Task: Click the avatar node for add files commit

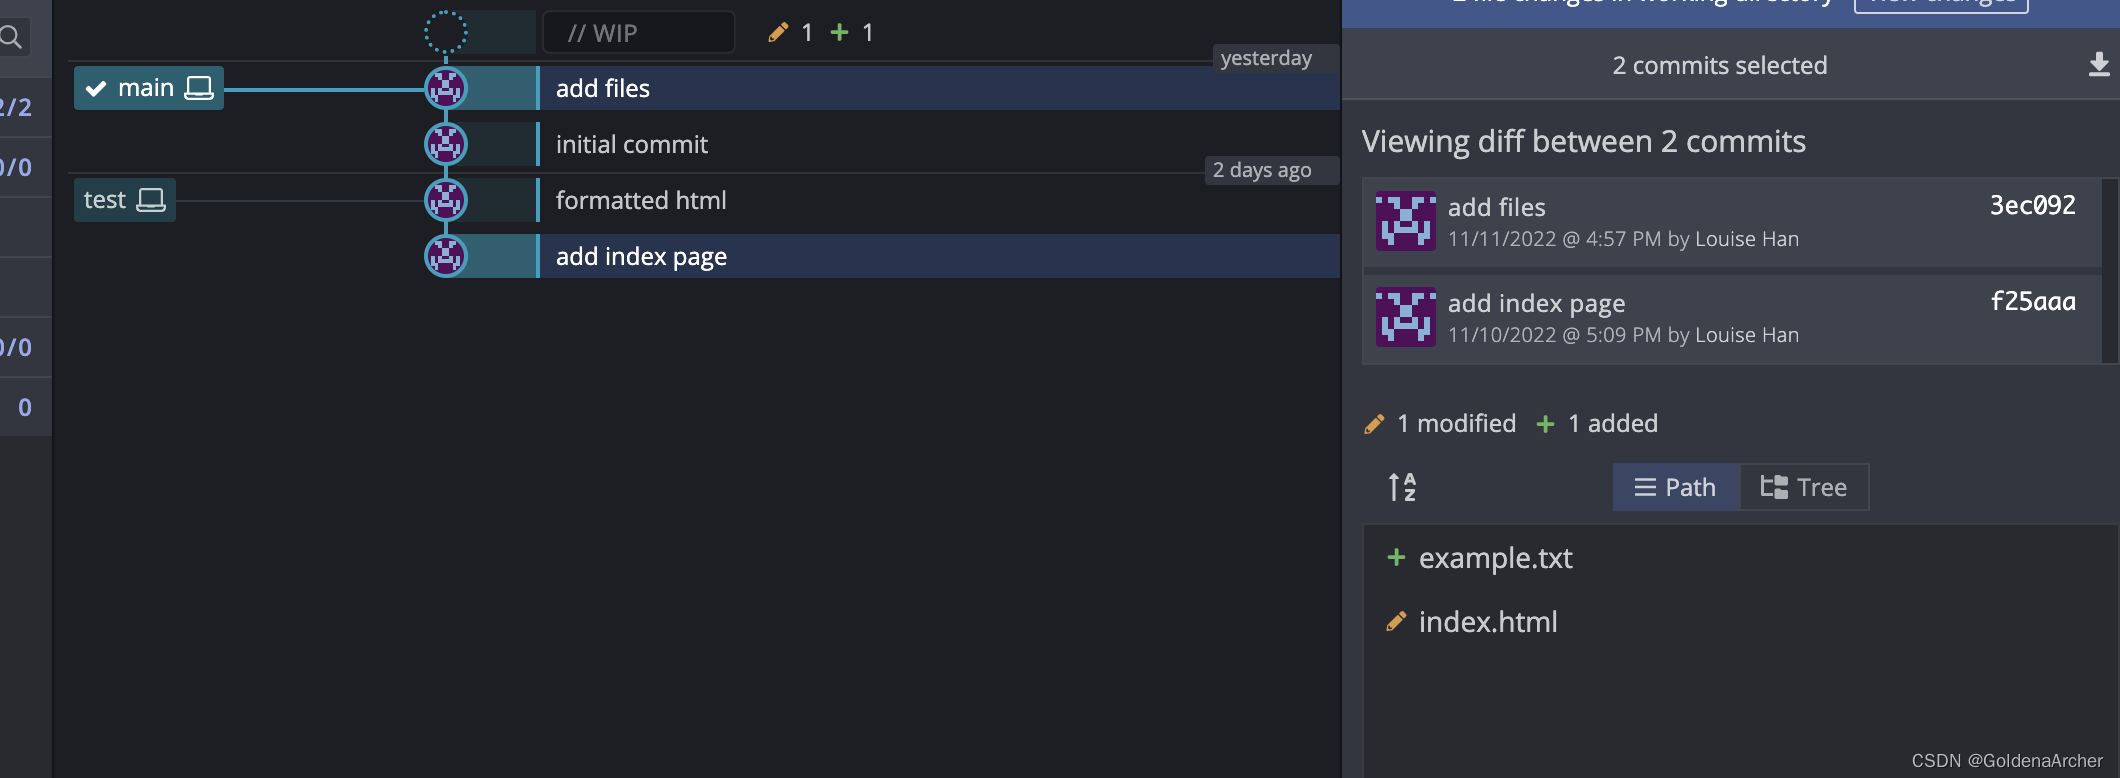Action: click(x=446, y=88)
